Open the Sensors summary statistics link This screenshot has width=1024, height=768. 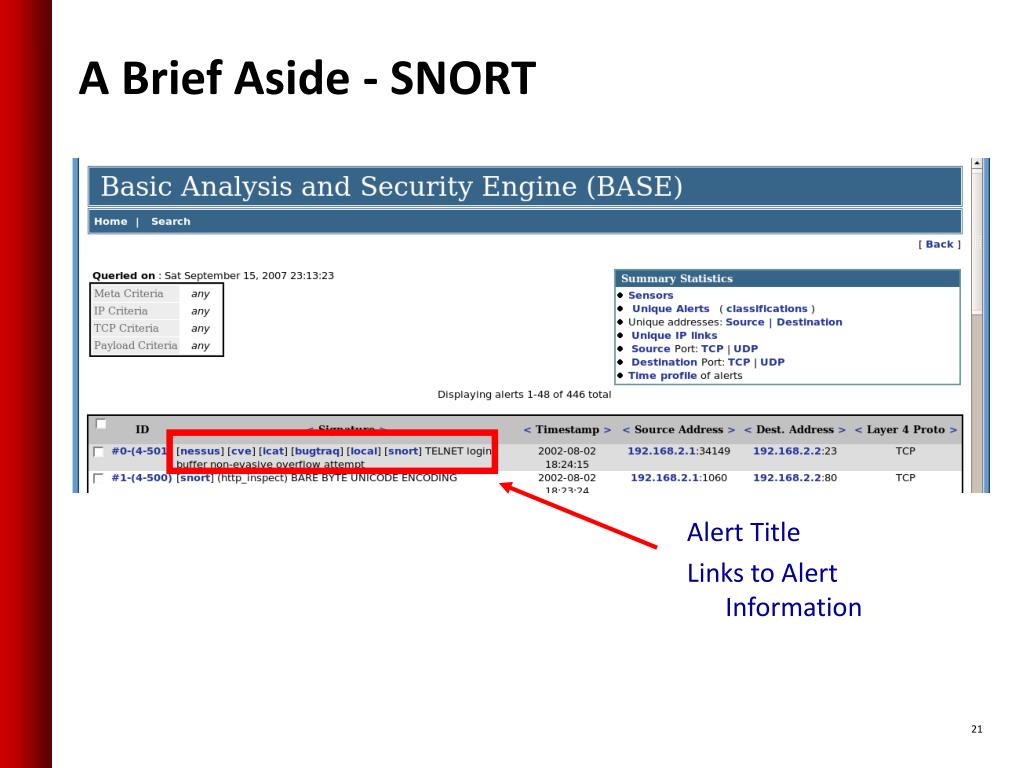point(650,295)
